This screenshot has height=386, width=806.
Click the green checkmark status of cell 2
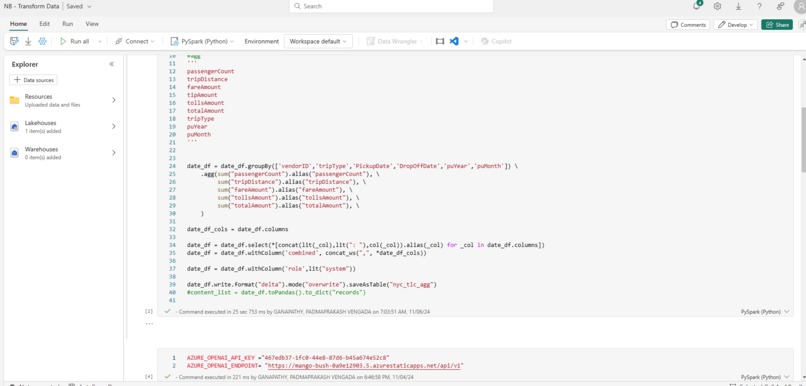coord(167,311)
